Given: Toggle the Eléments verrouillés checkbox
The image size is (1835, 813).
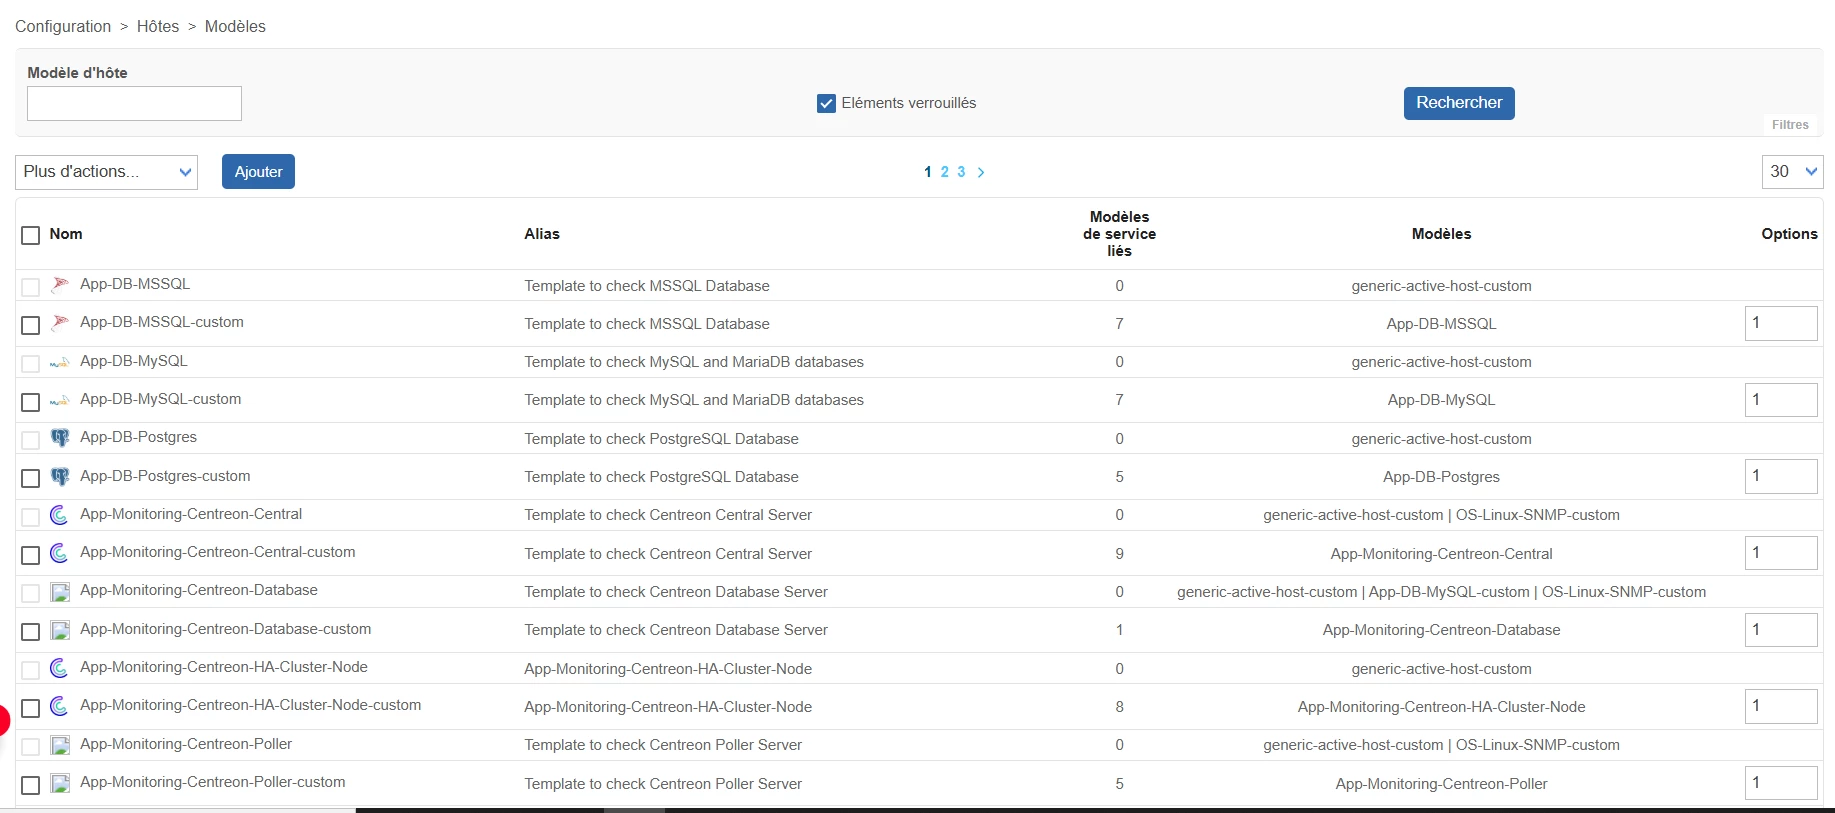Looking at the screenshot, I should 826,103.
